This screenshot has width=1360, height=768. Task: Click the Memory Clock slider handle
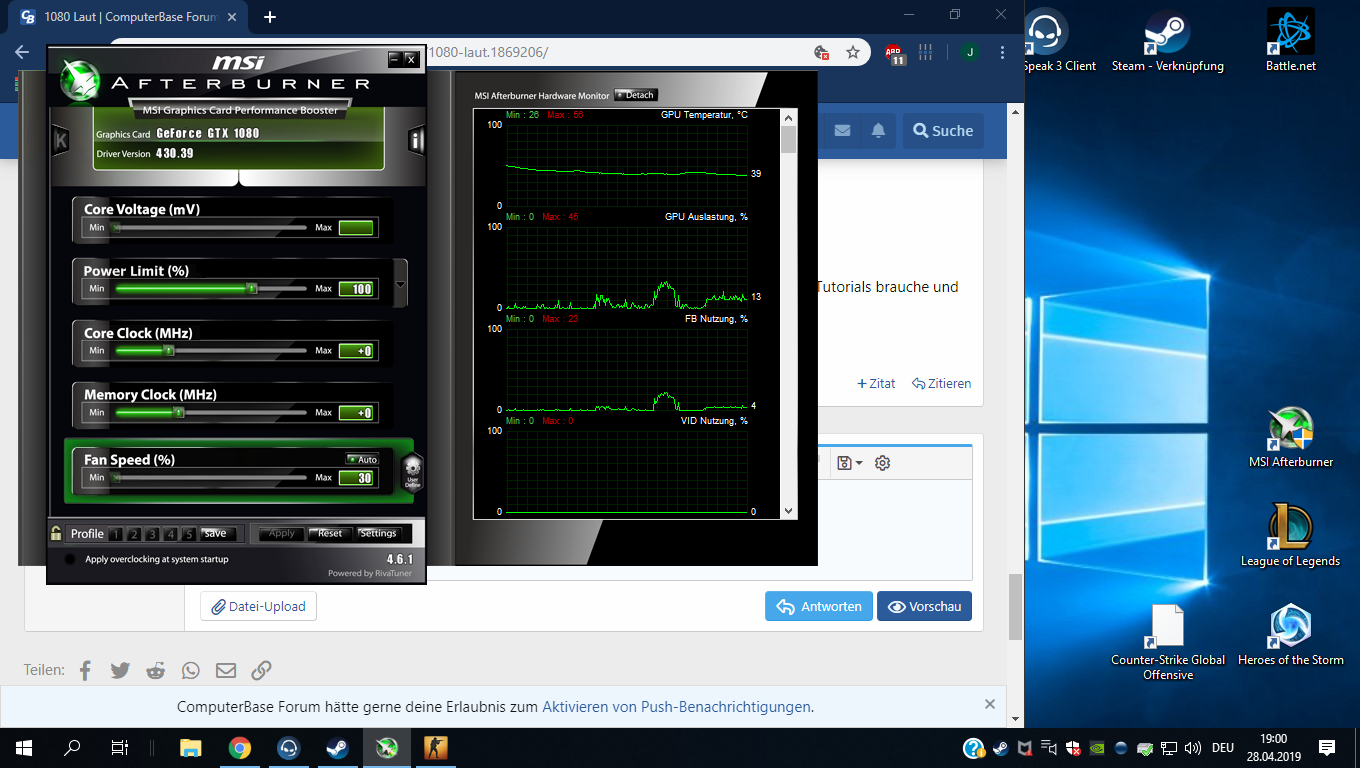coord(179,412)
